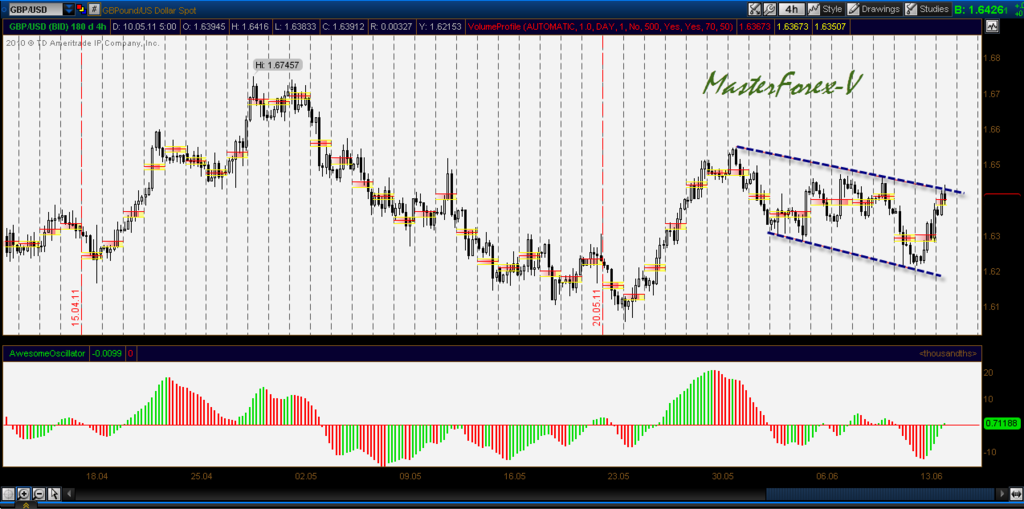1024x509 pixels.
Task: Click the L: 1.63833 low value
Action: point(296,27)
